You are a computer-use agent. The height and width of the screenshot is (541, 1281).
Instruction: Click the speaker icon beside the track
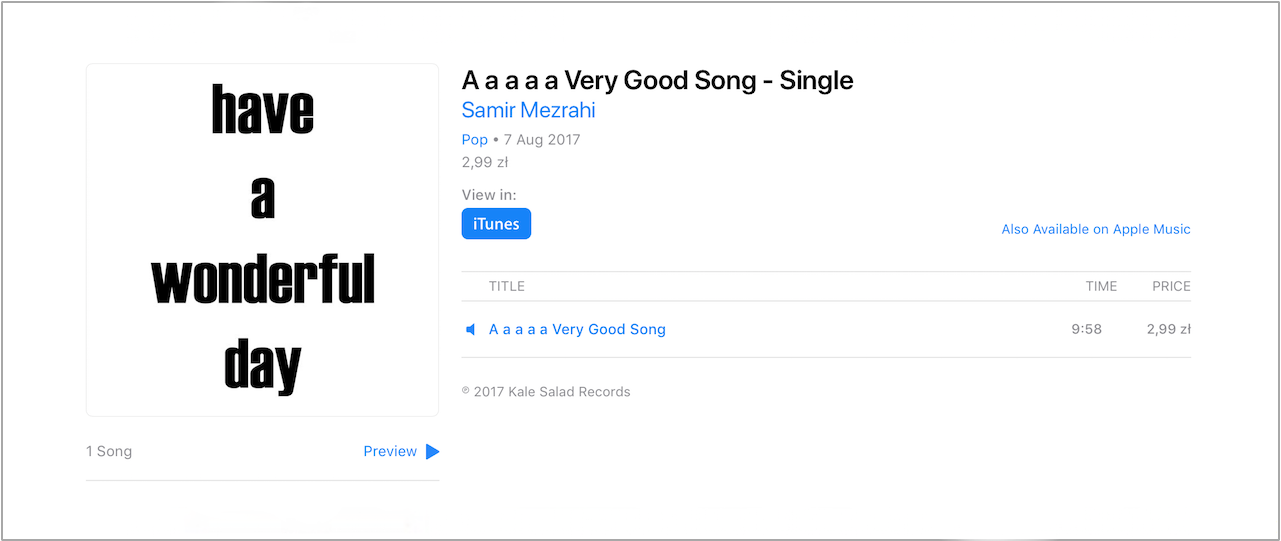pyautogui.click(x=471, y=330)
